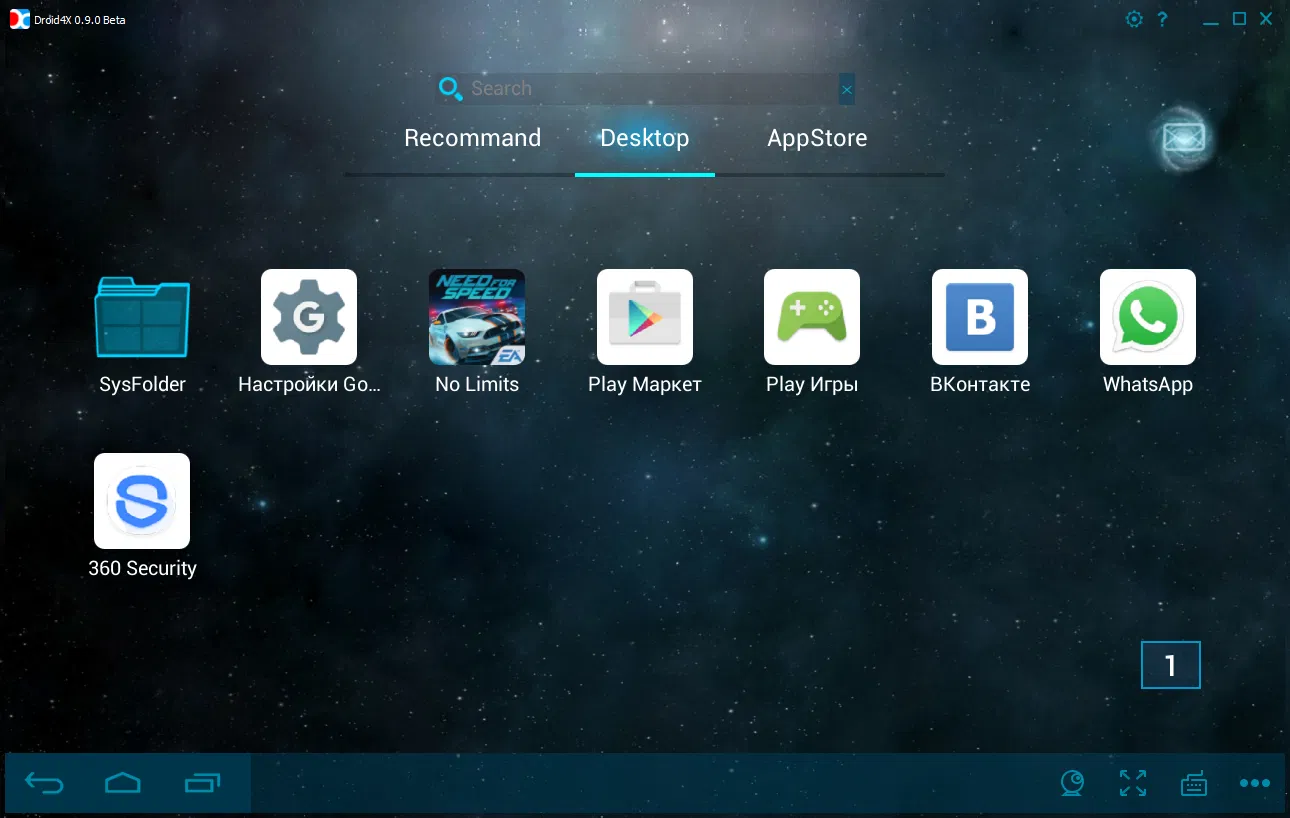Screen dimensions: 1290x818
Task: Open the WhatsApp app
Action: pos(1148,317)
